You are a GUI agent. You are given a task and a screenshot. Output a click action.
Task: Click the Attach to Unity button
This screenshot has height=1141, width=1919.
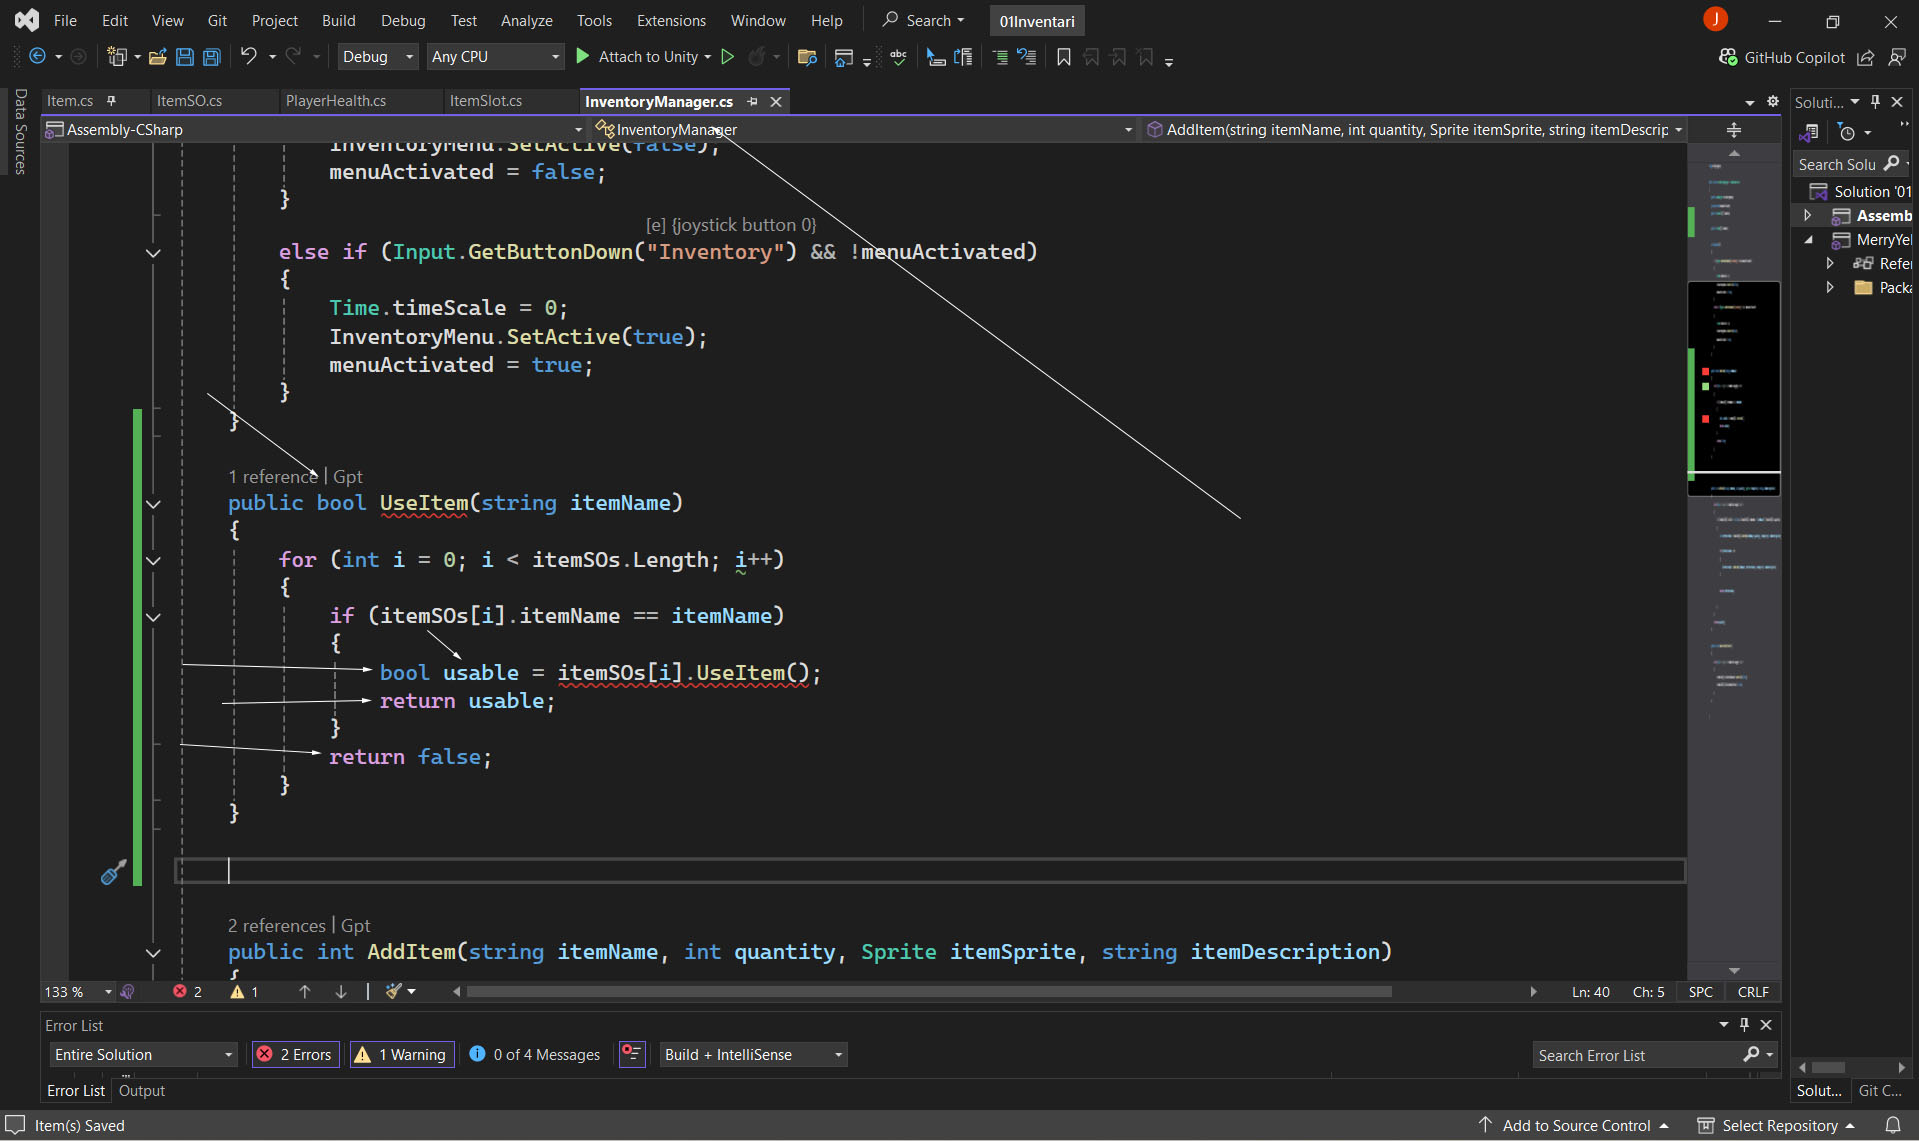(x=644, y=57)
